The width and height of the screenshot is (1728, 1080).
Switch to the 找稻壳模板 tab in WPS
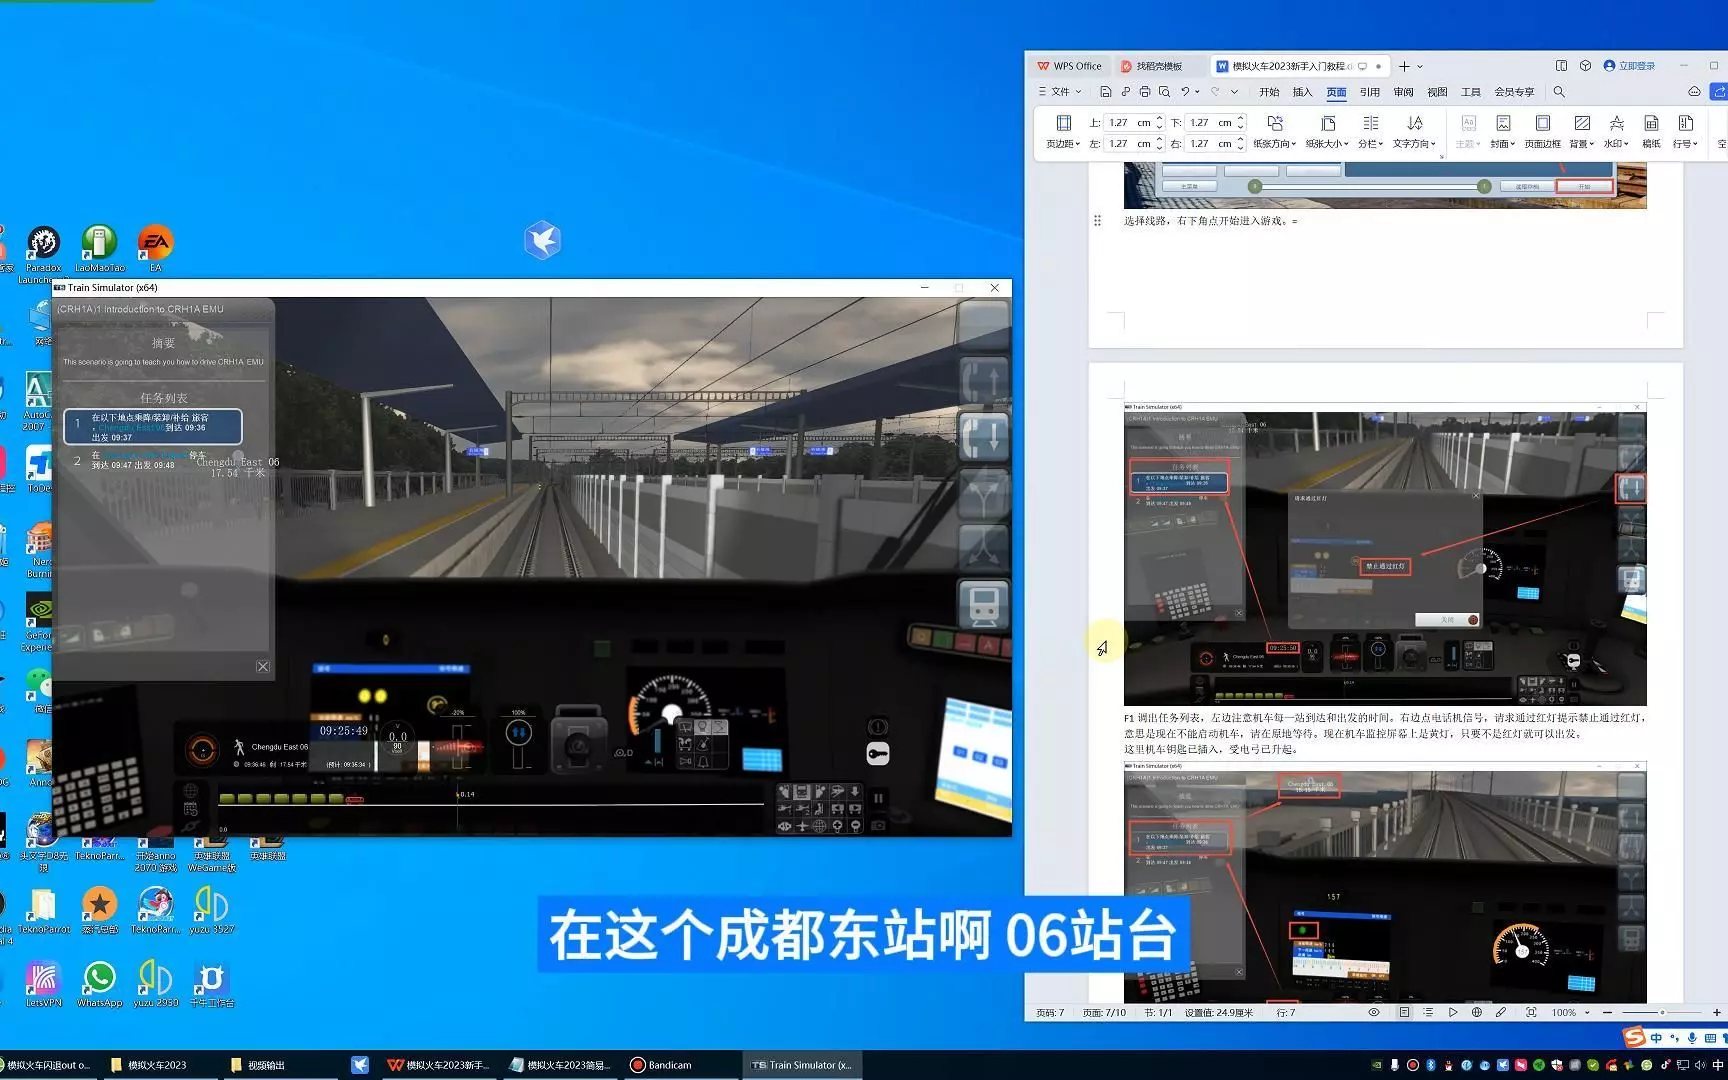coord(1159,66)
